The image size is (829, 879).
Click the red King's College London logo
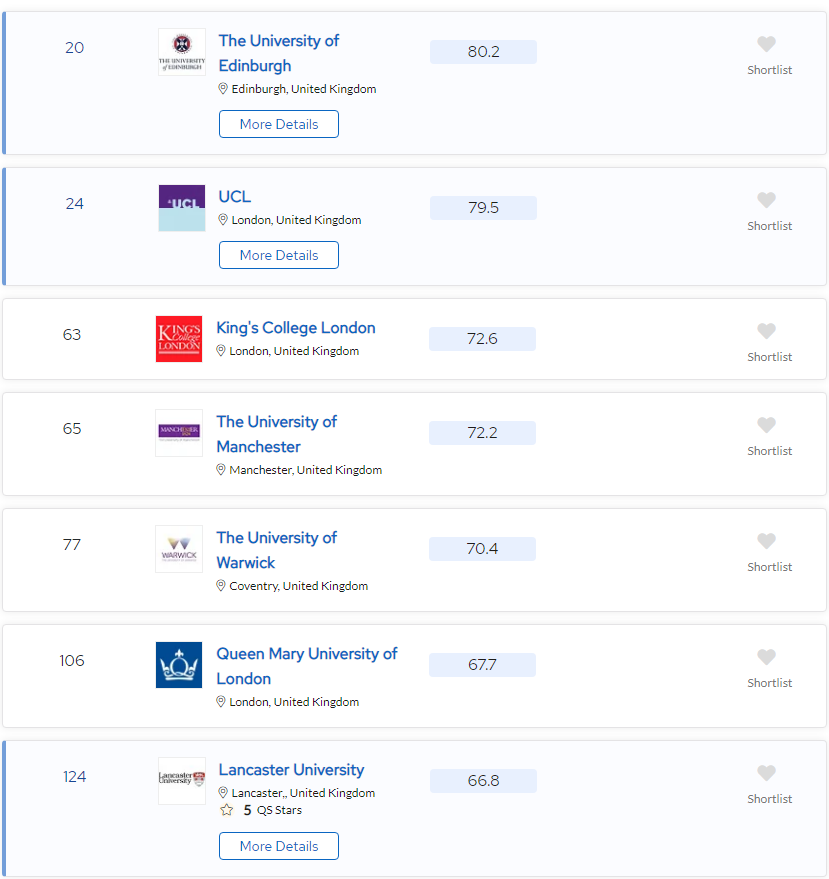click(179, 339)
